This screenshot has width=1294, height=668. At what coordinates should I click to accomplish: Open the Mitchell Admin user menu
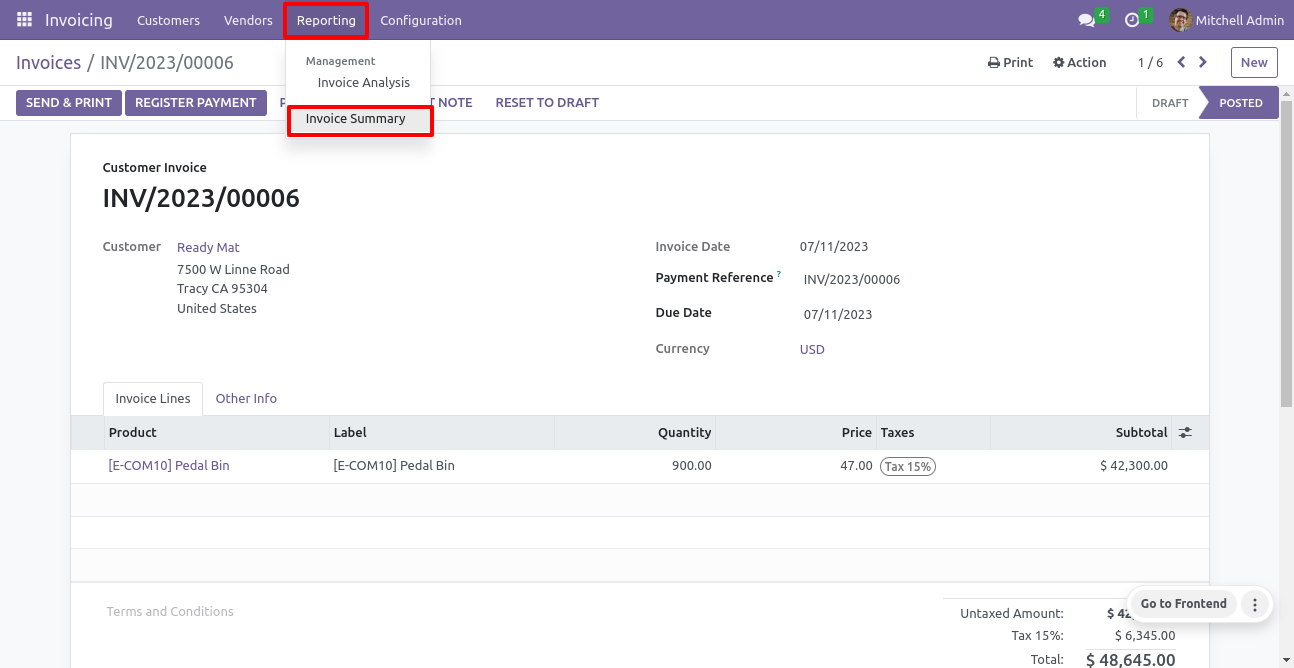tap(1226, 20)
